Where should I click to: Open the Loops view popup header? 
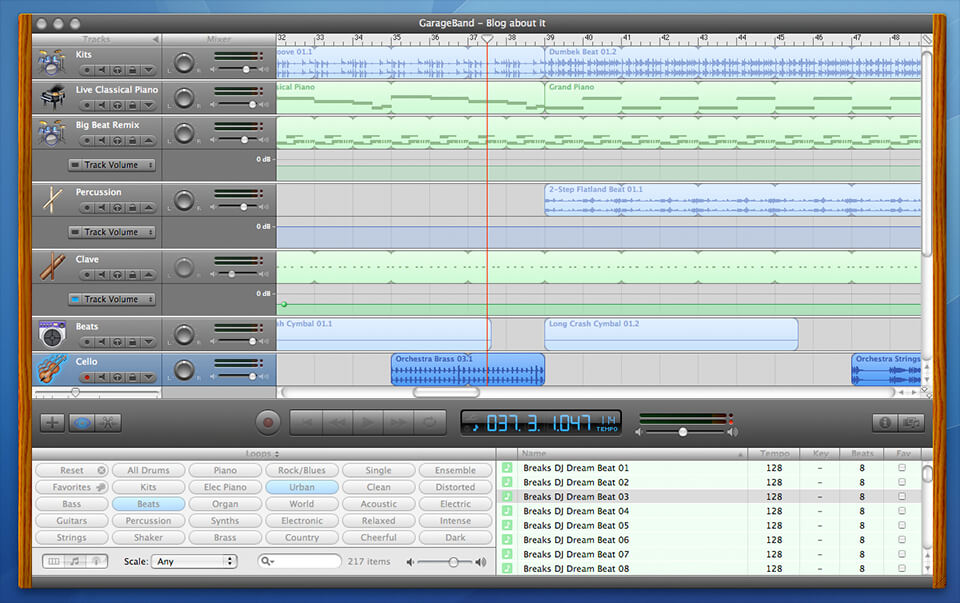[262, 454]
